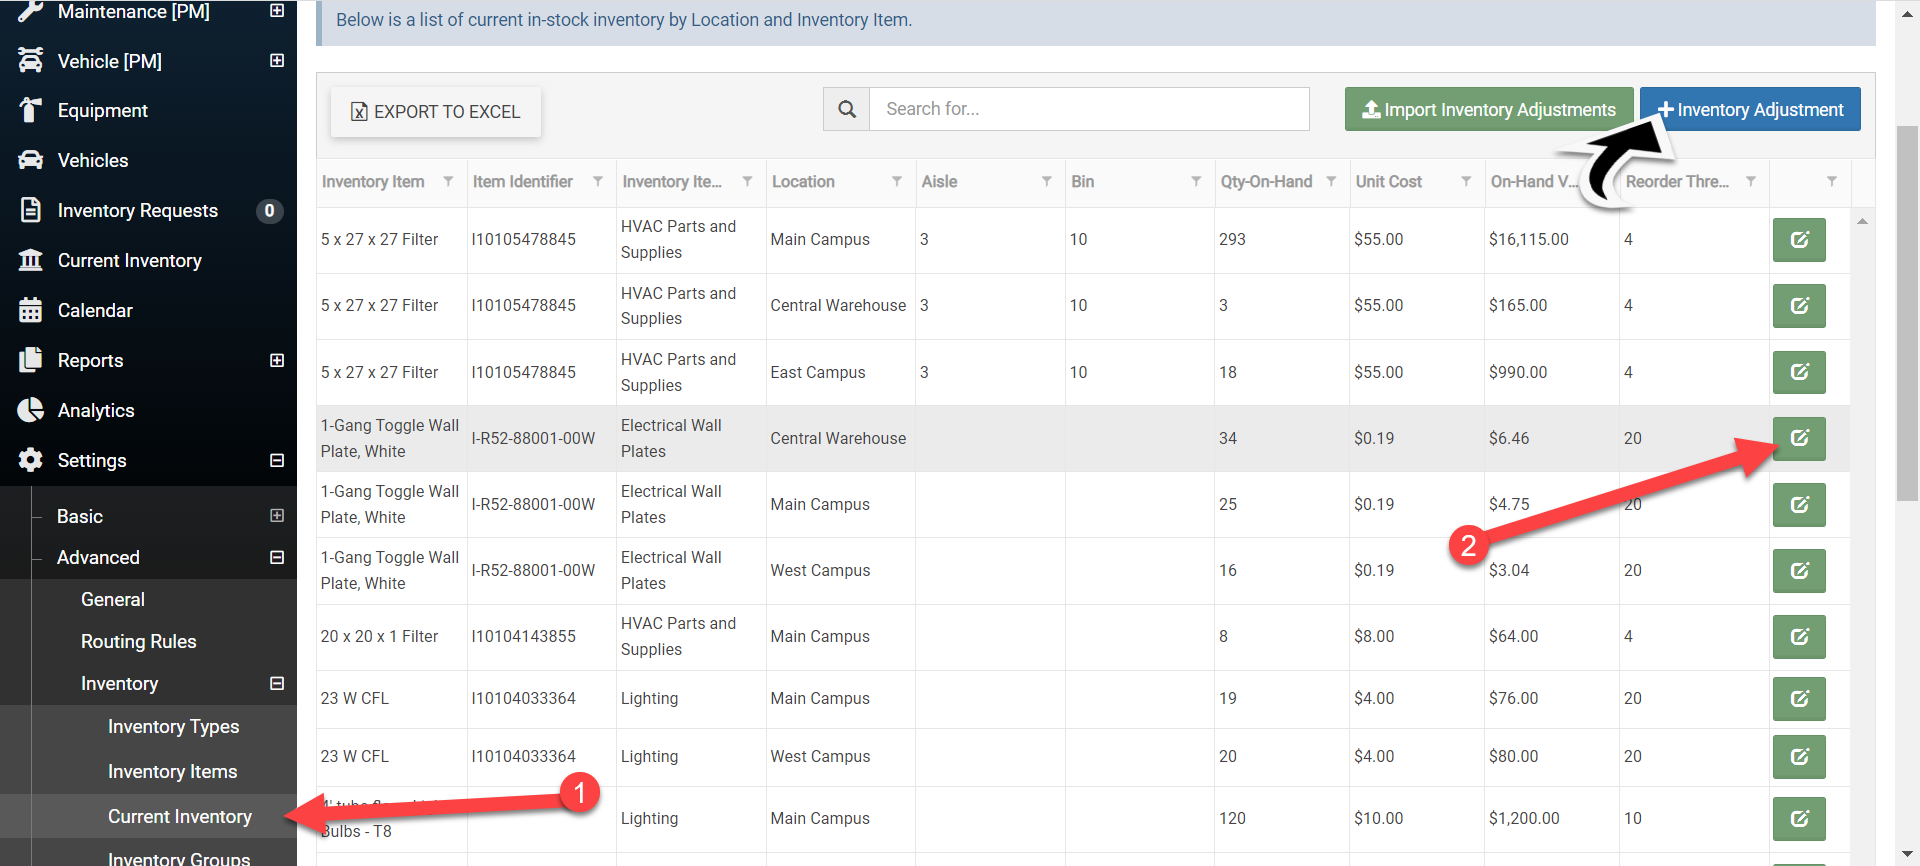Open filter for Unit Cost column
The width and height of the screenshot is (1920, 866).
[x=1466, y=181]
